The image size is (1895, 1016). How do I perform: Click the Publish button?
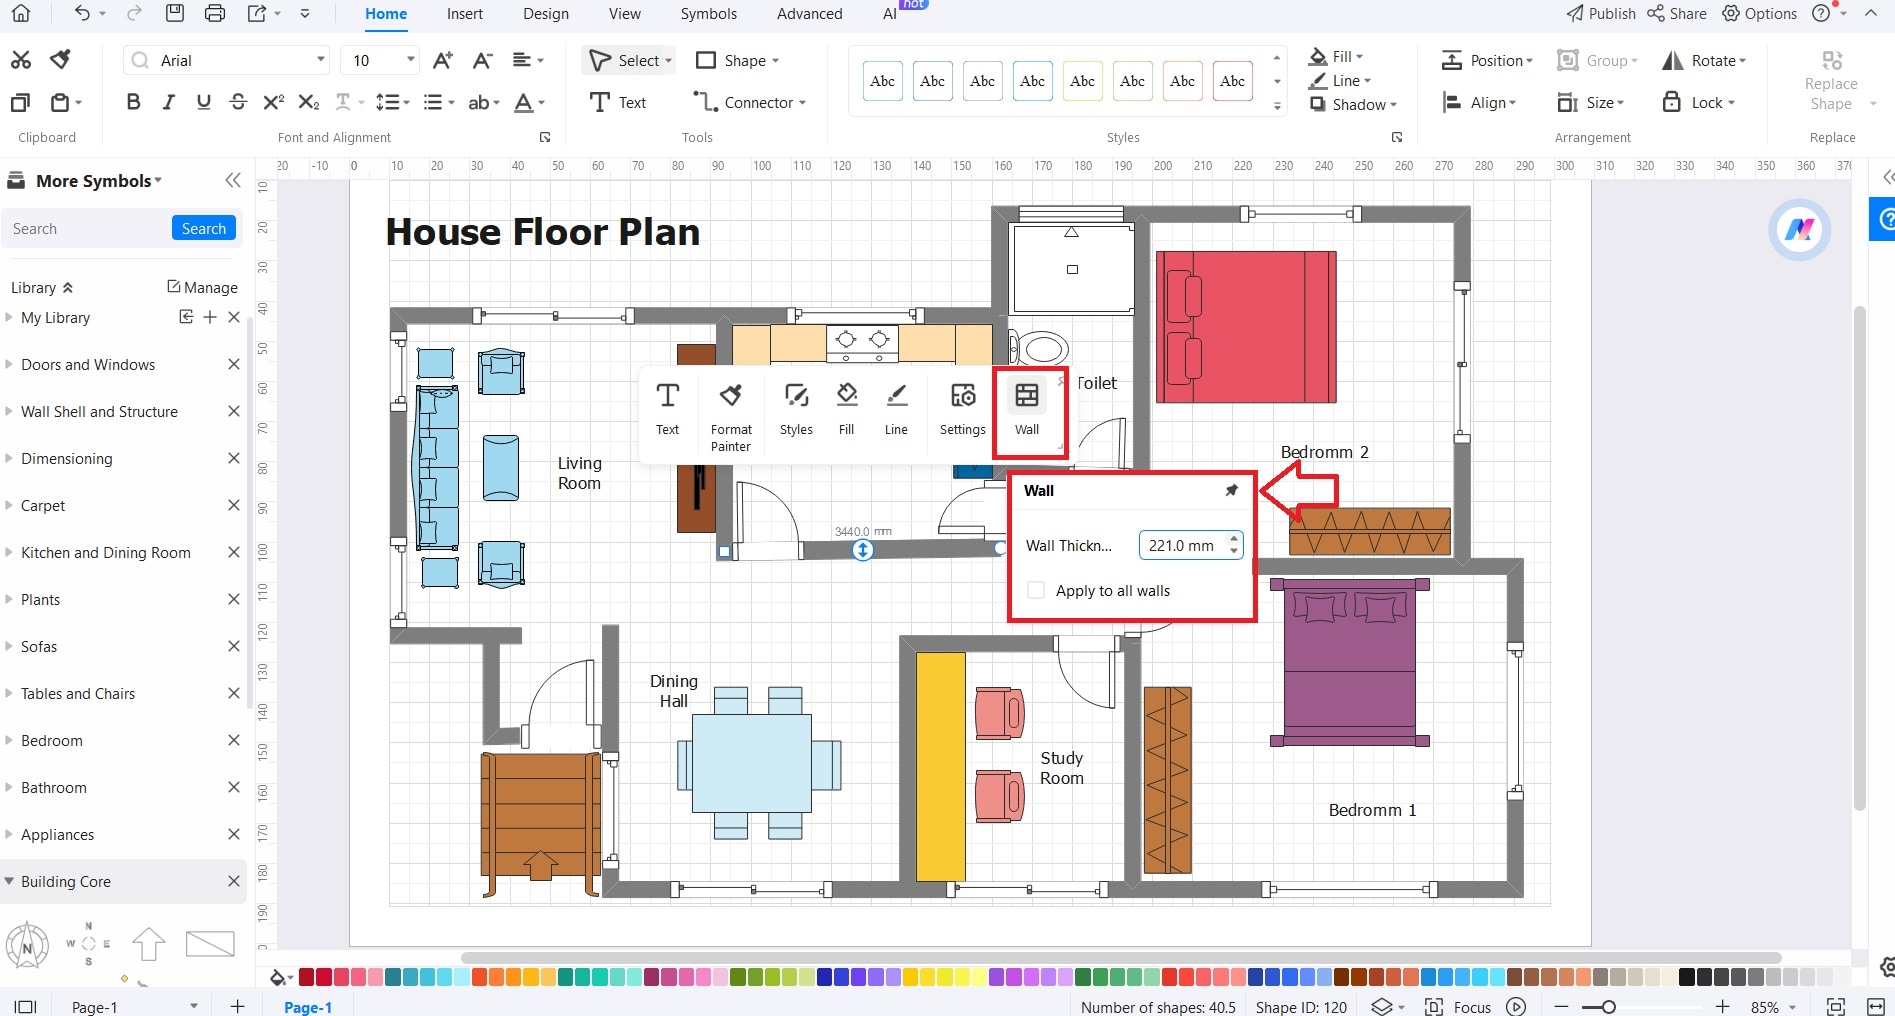click(1601, 13)
